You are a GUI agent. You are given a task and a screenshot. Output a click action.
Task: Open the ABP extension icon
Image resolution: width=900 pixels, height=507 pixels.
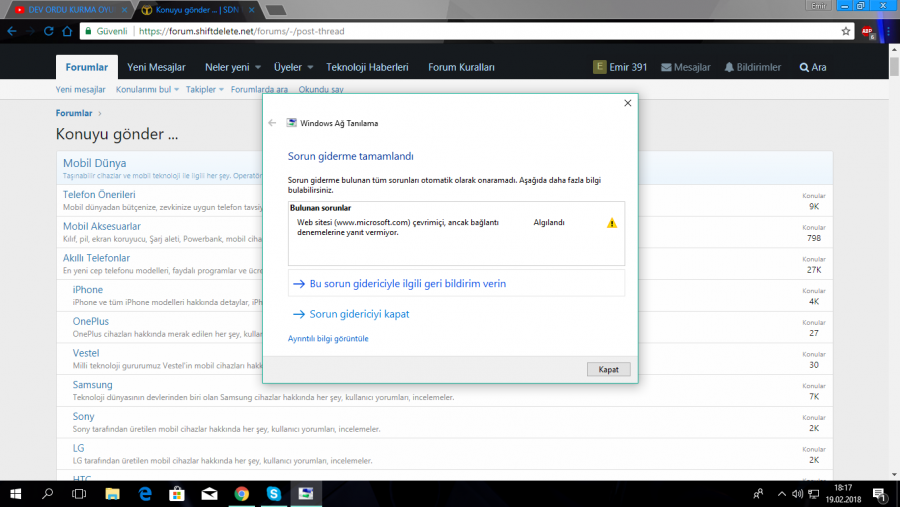click(868, 32)
